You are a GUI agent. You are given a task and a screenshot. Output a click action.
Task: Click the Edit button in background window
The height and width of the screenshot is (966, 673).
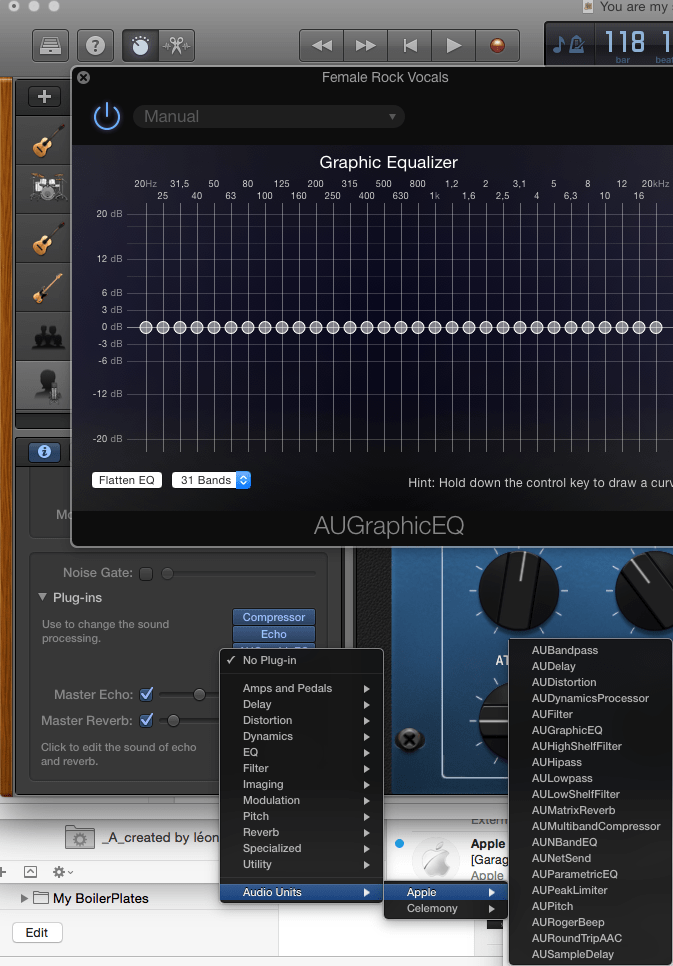tap(37, 933)
